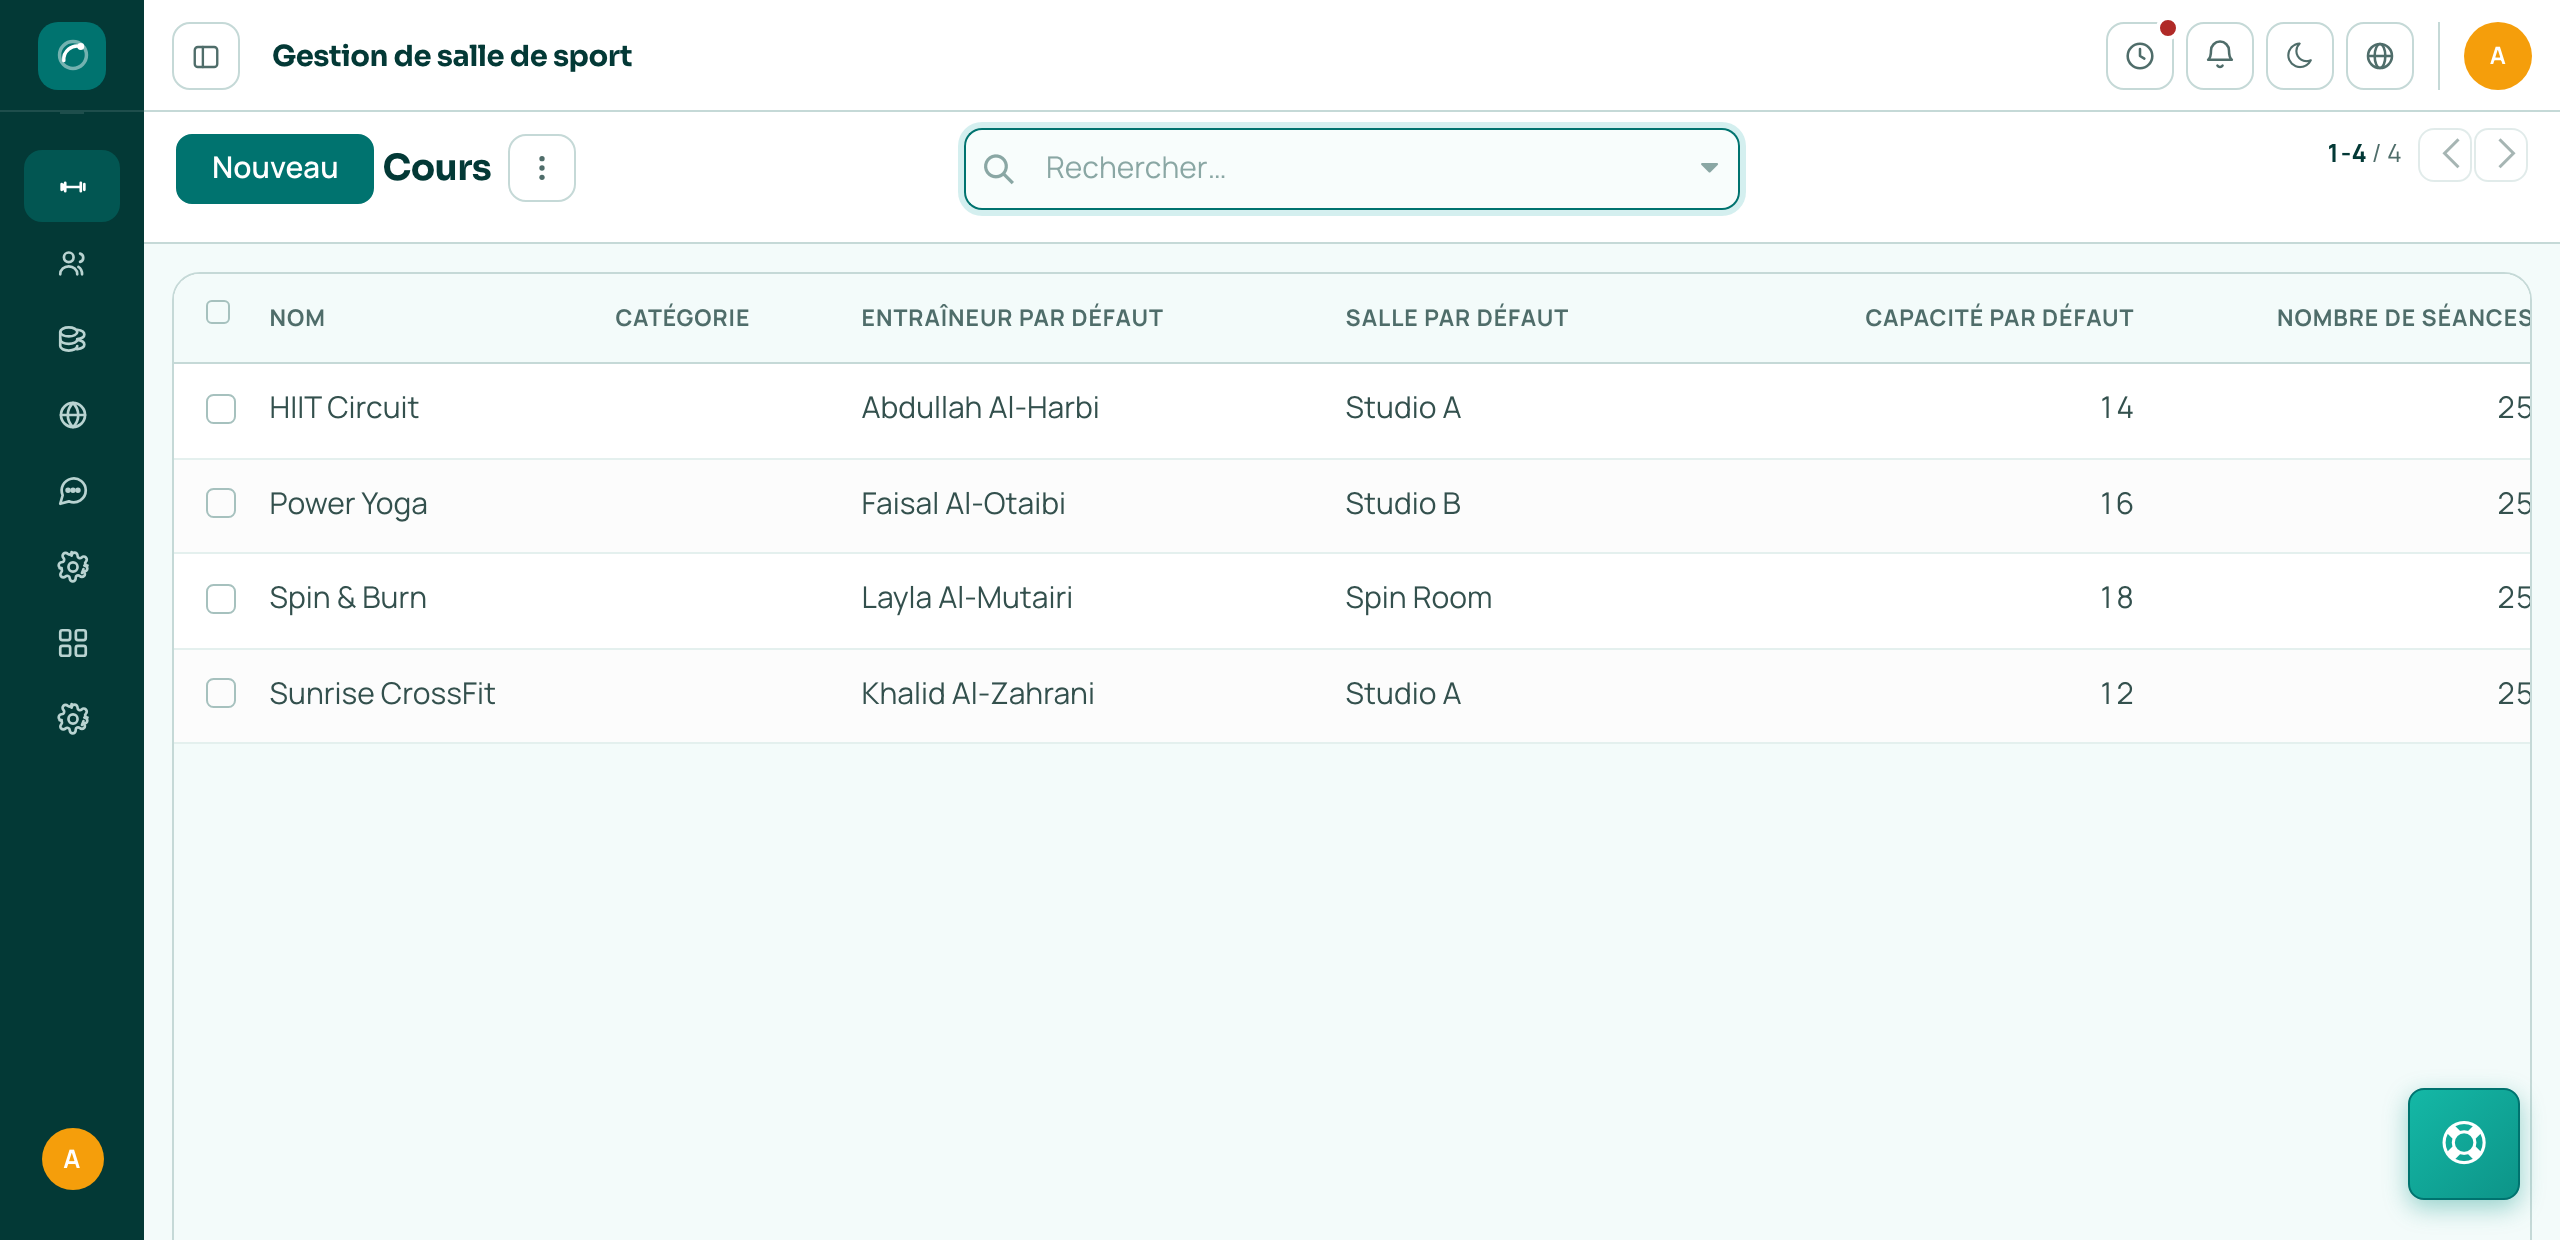Open the members users sidebar icon
Viewport: 2560px width, 1240px height.
pyautogui.click(x=72, y=264)
